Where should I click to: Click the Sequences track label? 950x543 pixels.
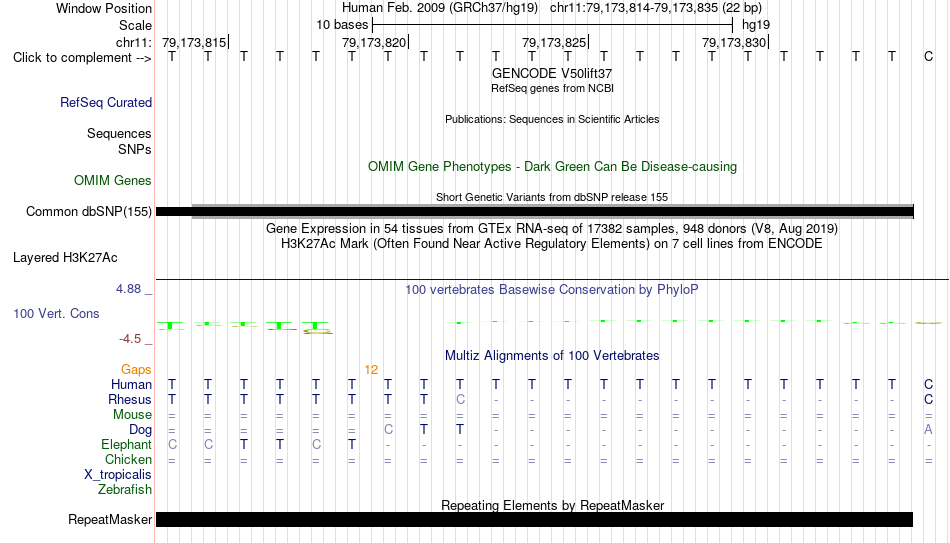[119, 133]
